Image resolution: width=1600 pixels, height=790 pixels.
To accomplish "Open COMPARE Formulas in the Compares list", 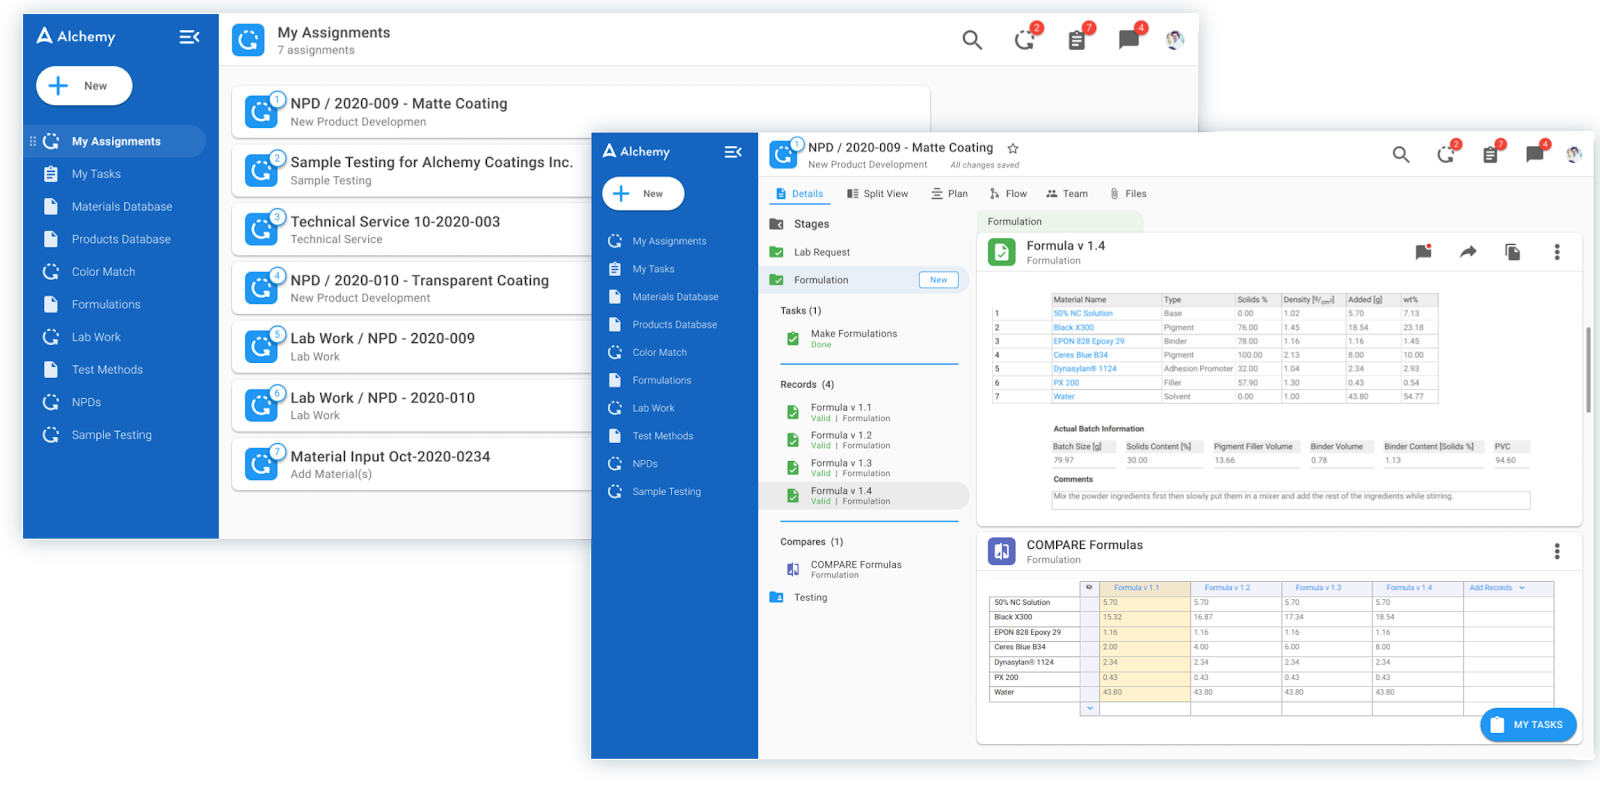I will 866,569.
